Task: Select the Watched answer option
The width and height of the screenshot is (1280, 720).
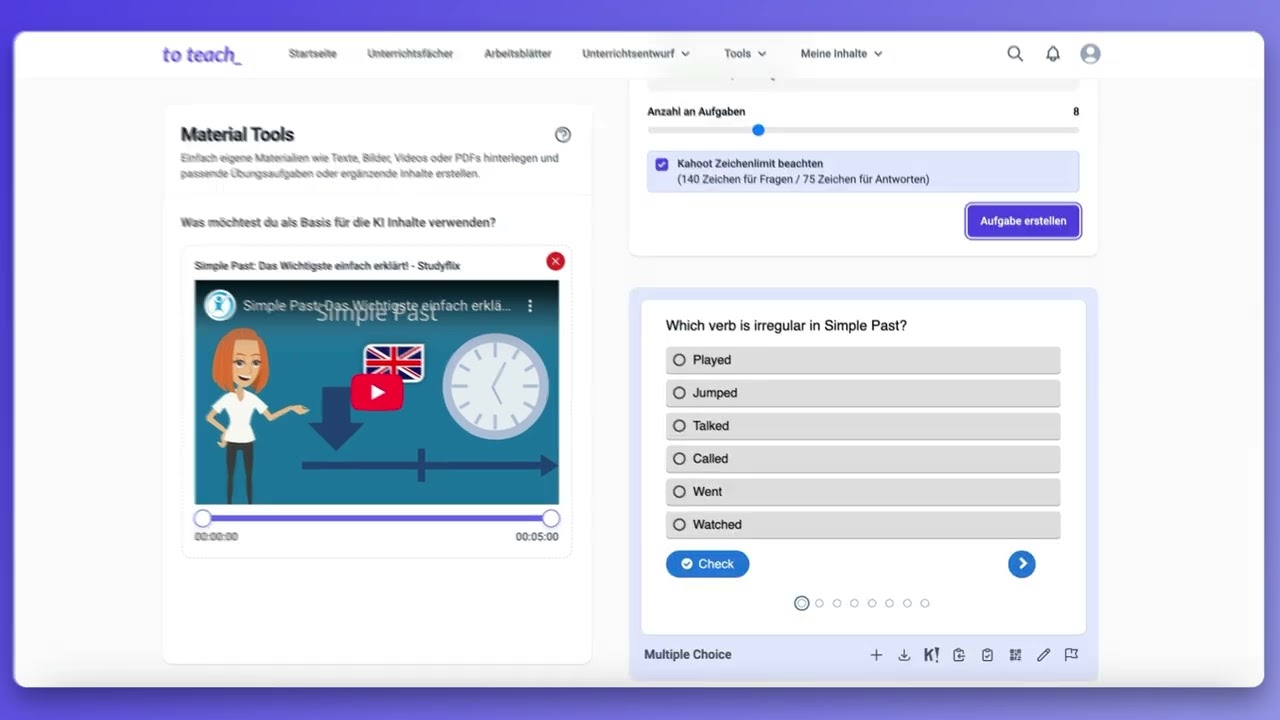Action: pyautogui.click(x=863, y=525)
